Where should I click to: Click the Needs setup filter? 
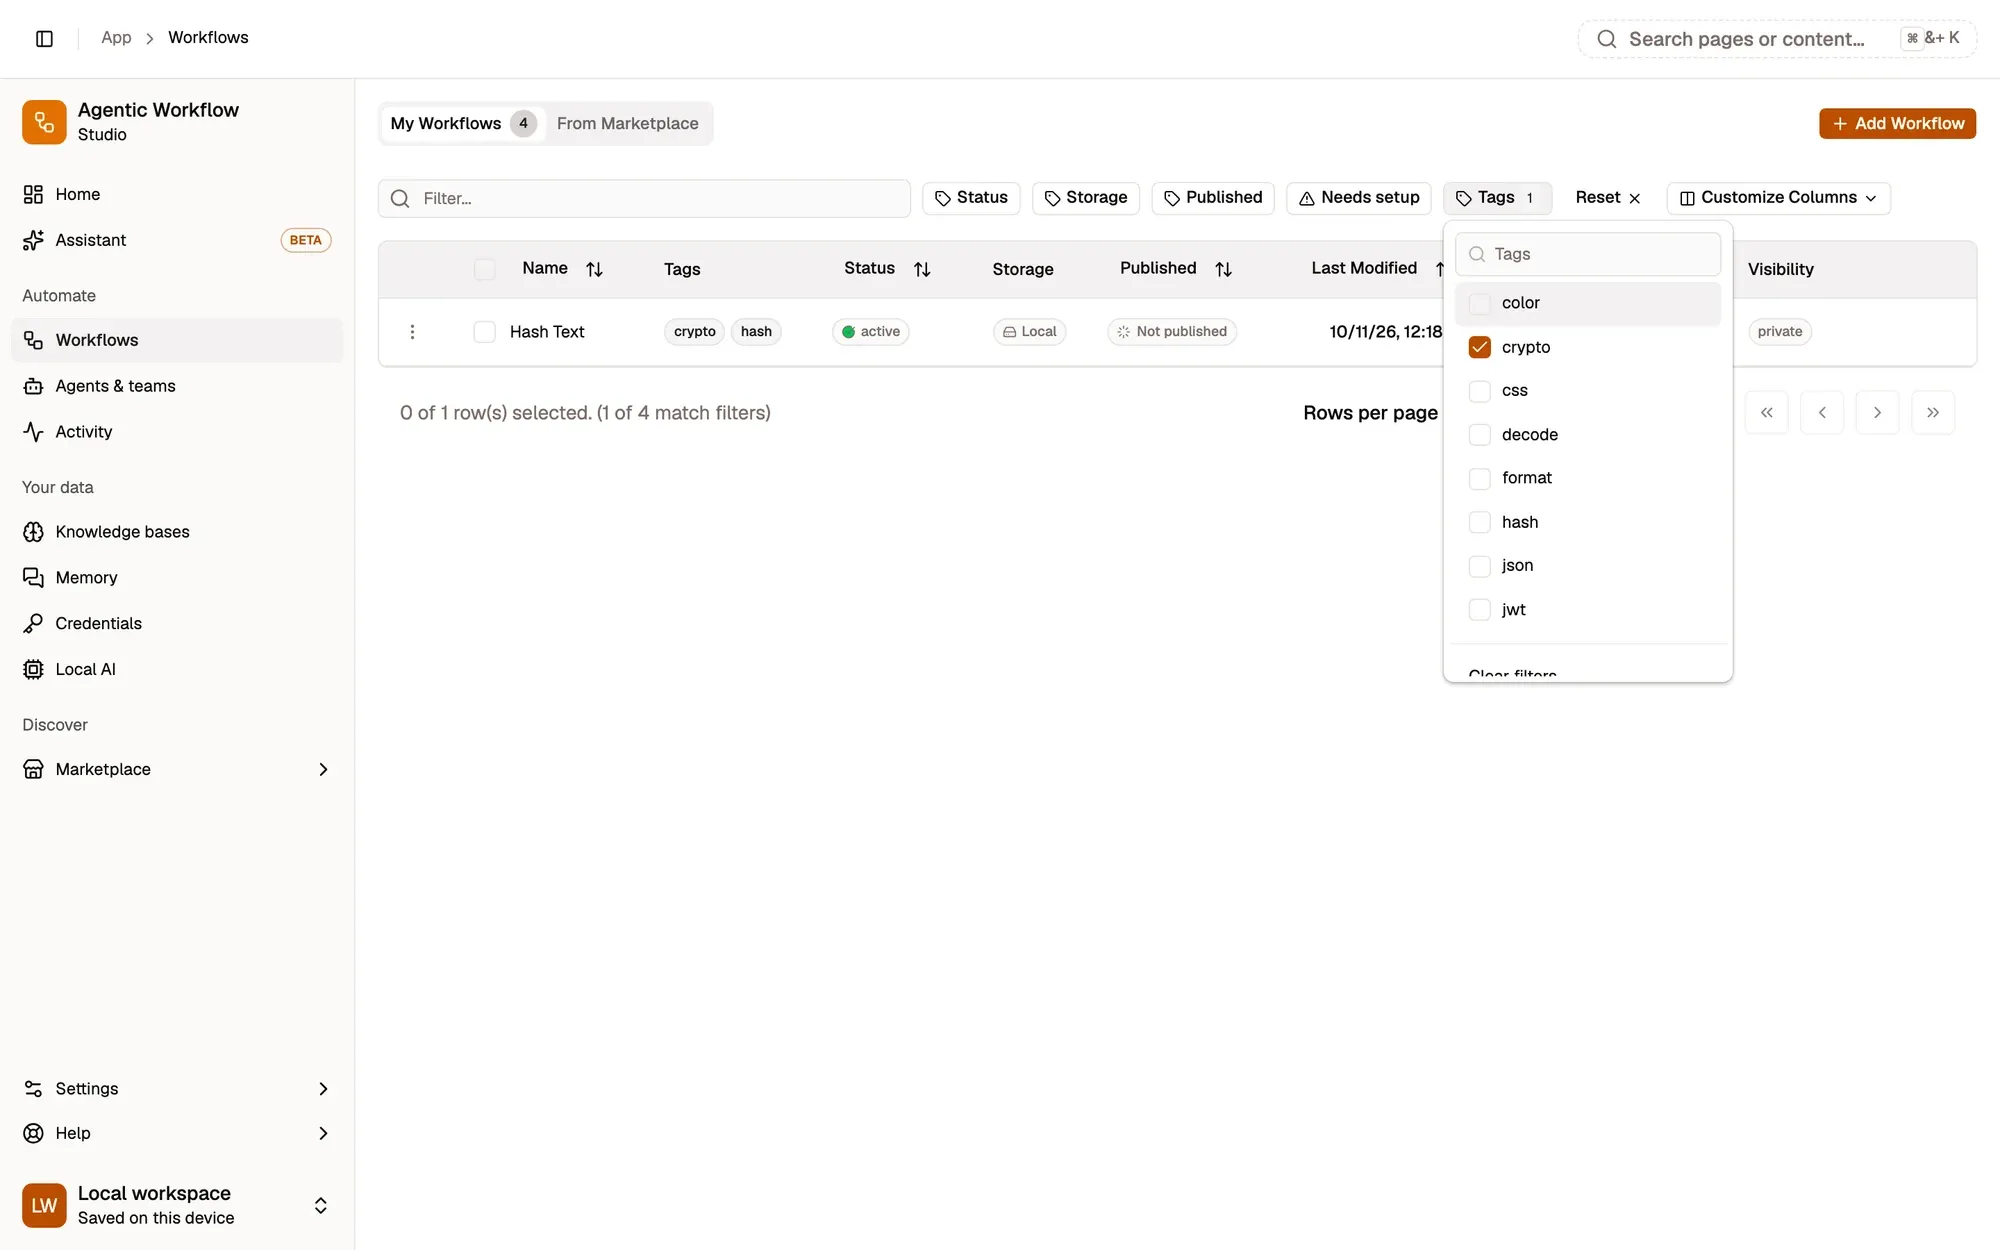coord(1359,198)
